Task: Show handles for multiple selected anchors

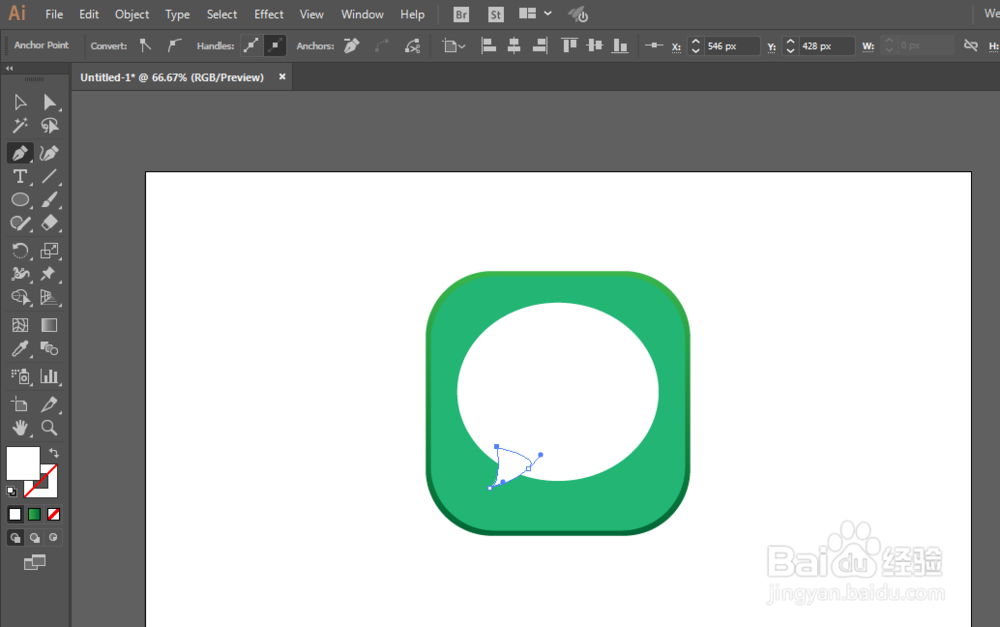Action: pyautogui.click(x=251, y=45)
